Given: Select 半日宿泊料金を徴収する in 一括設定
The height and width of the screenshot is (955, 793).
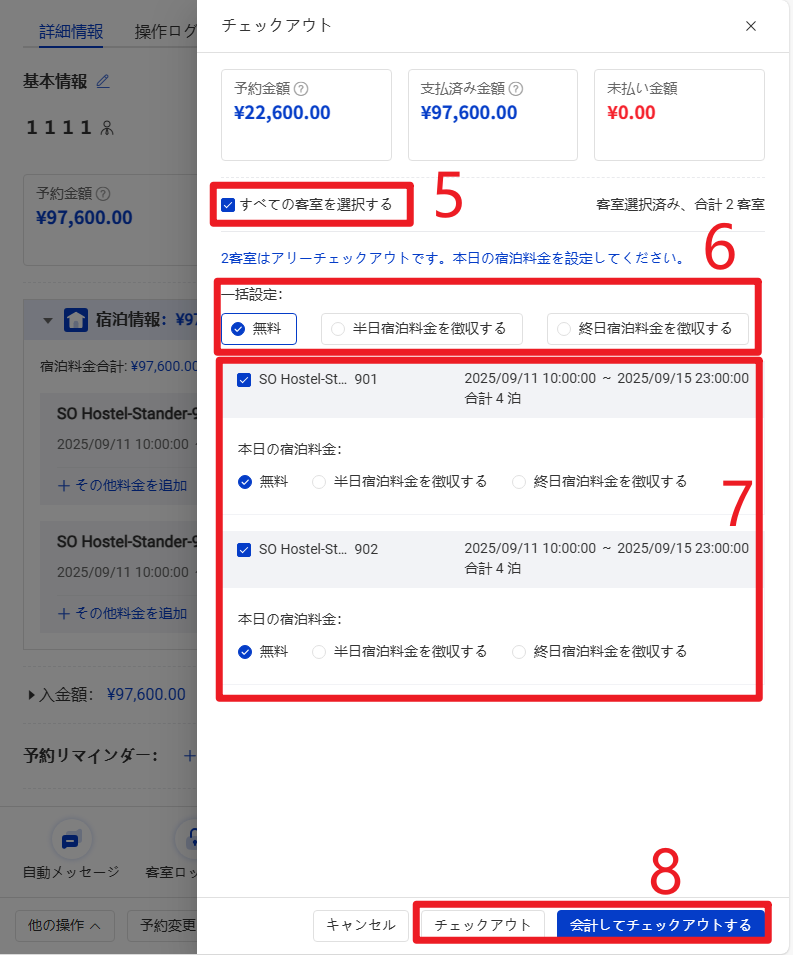Looking at the screenshot, I should click(x=338, y=329).
